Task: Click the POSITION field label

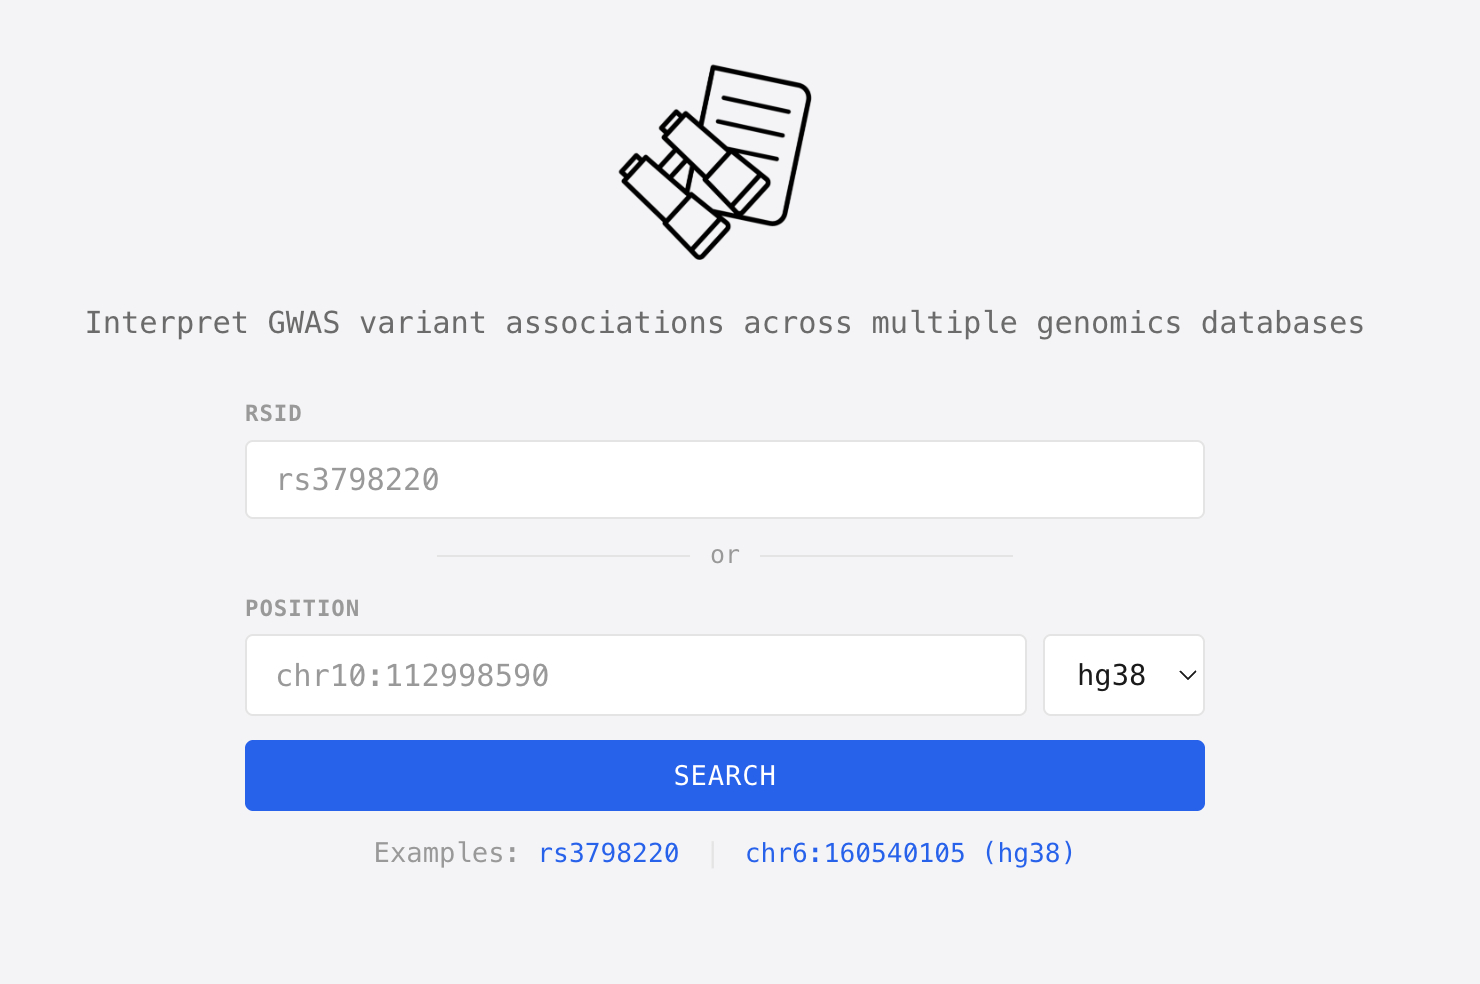Action: coord(302,609)
